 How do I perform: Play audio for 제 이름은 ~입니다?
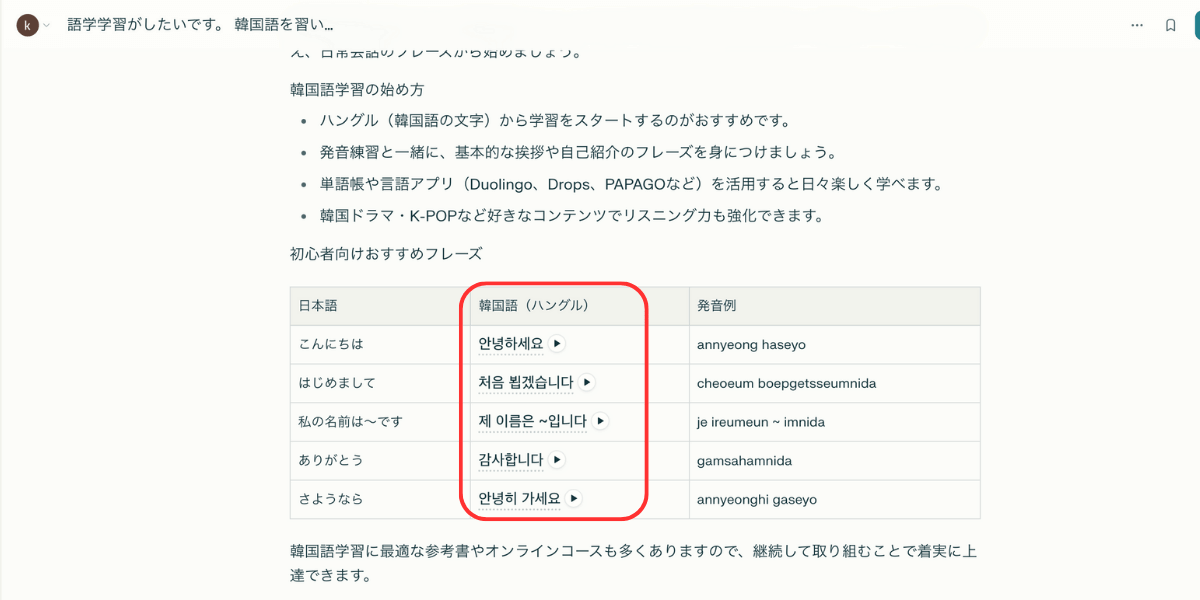[600, 421]
